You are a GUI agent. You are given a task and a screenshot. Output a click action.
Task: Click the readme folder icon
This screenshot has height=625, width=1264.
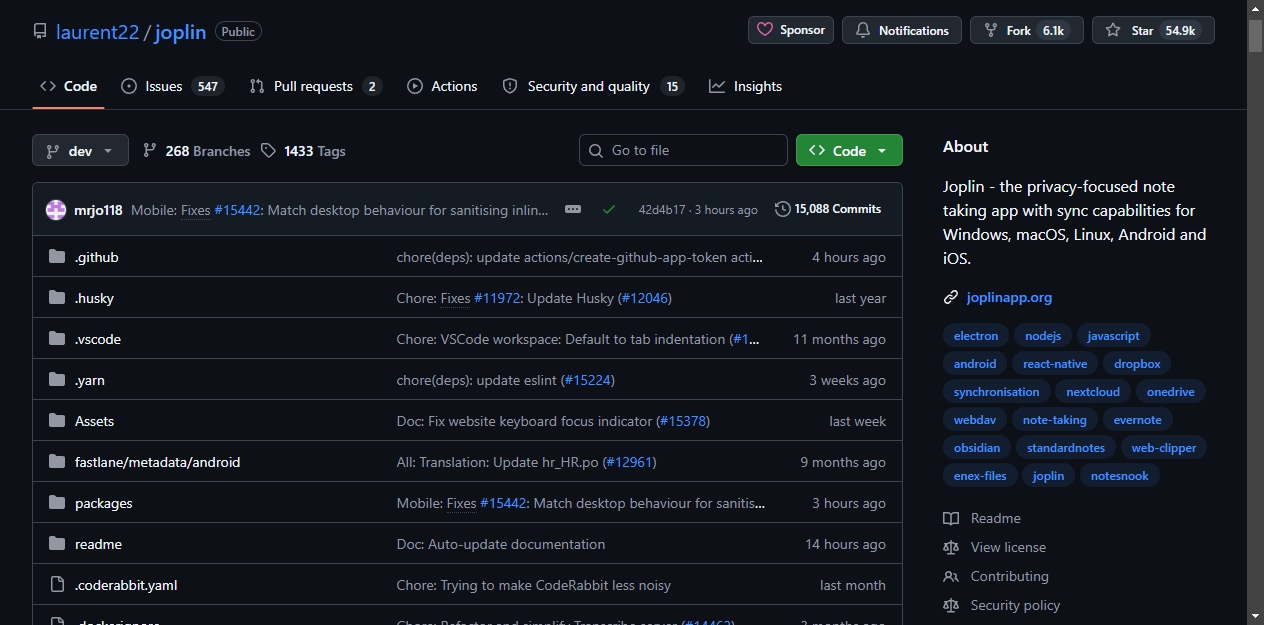57,544
